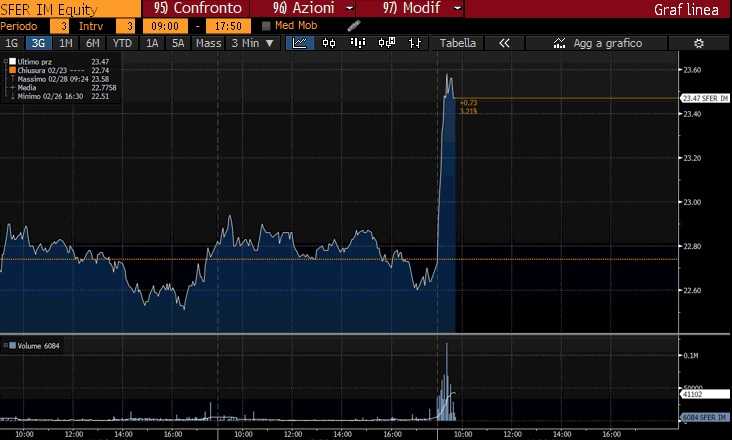Select the histogram bar chart icon
732x440 pixels.
358,43
